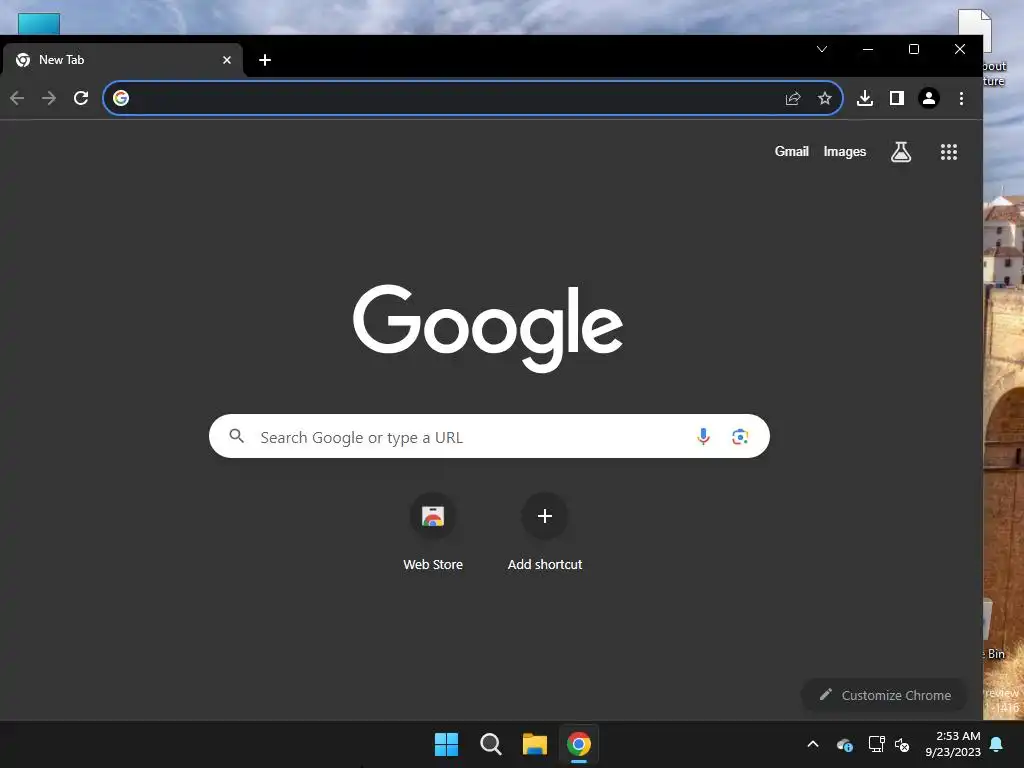Search by image with Lens icon
Image resolution: width=1024 pixels, height=768 pixels.
pyautogui.click(x=739, y=436)
